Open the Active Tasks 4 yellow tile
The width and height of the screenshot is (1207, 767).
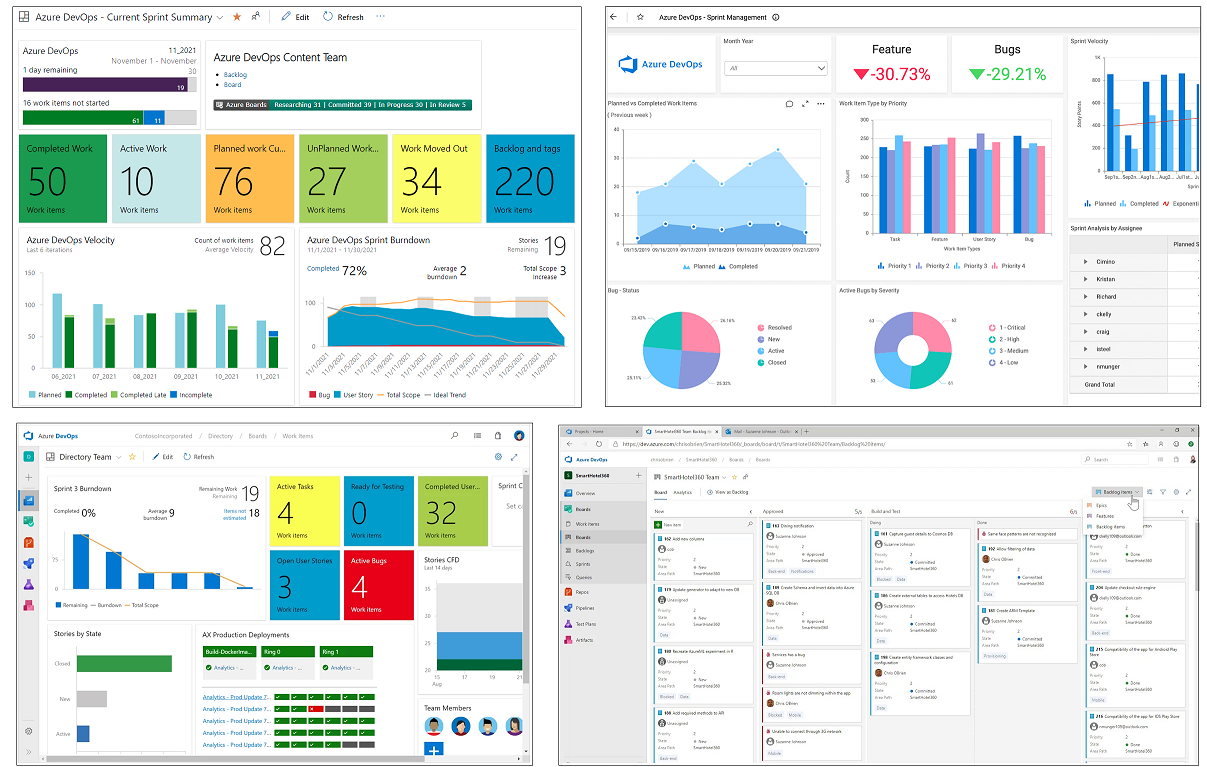(304, 509)
